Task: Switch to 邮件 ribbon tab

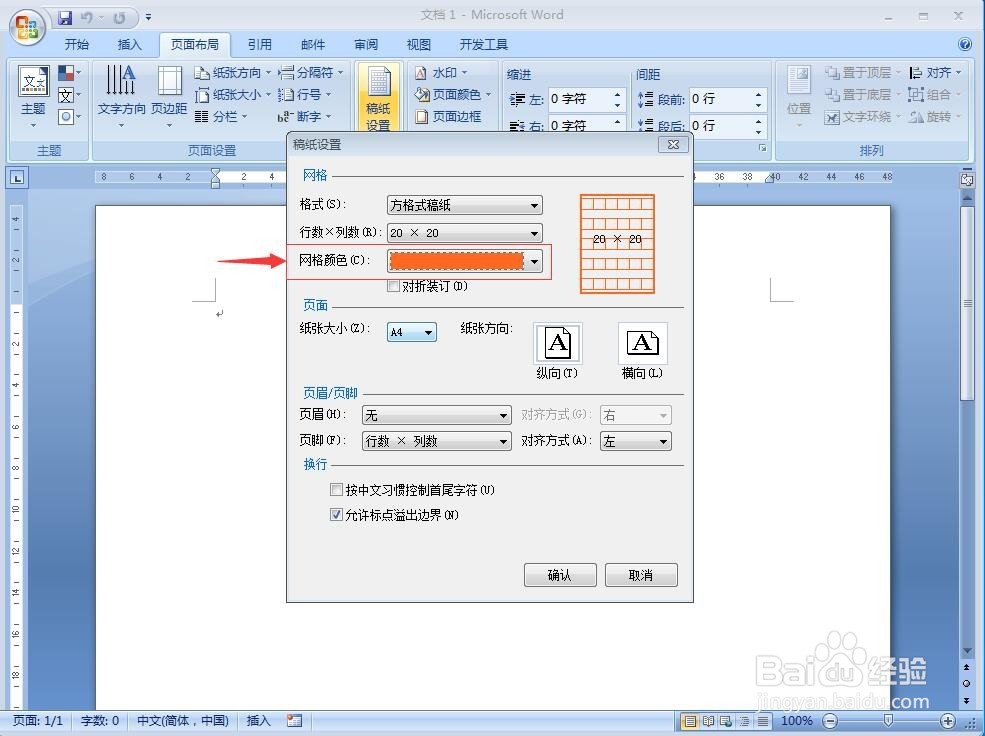Action: tap(313, 45)
